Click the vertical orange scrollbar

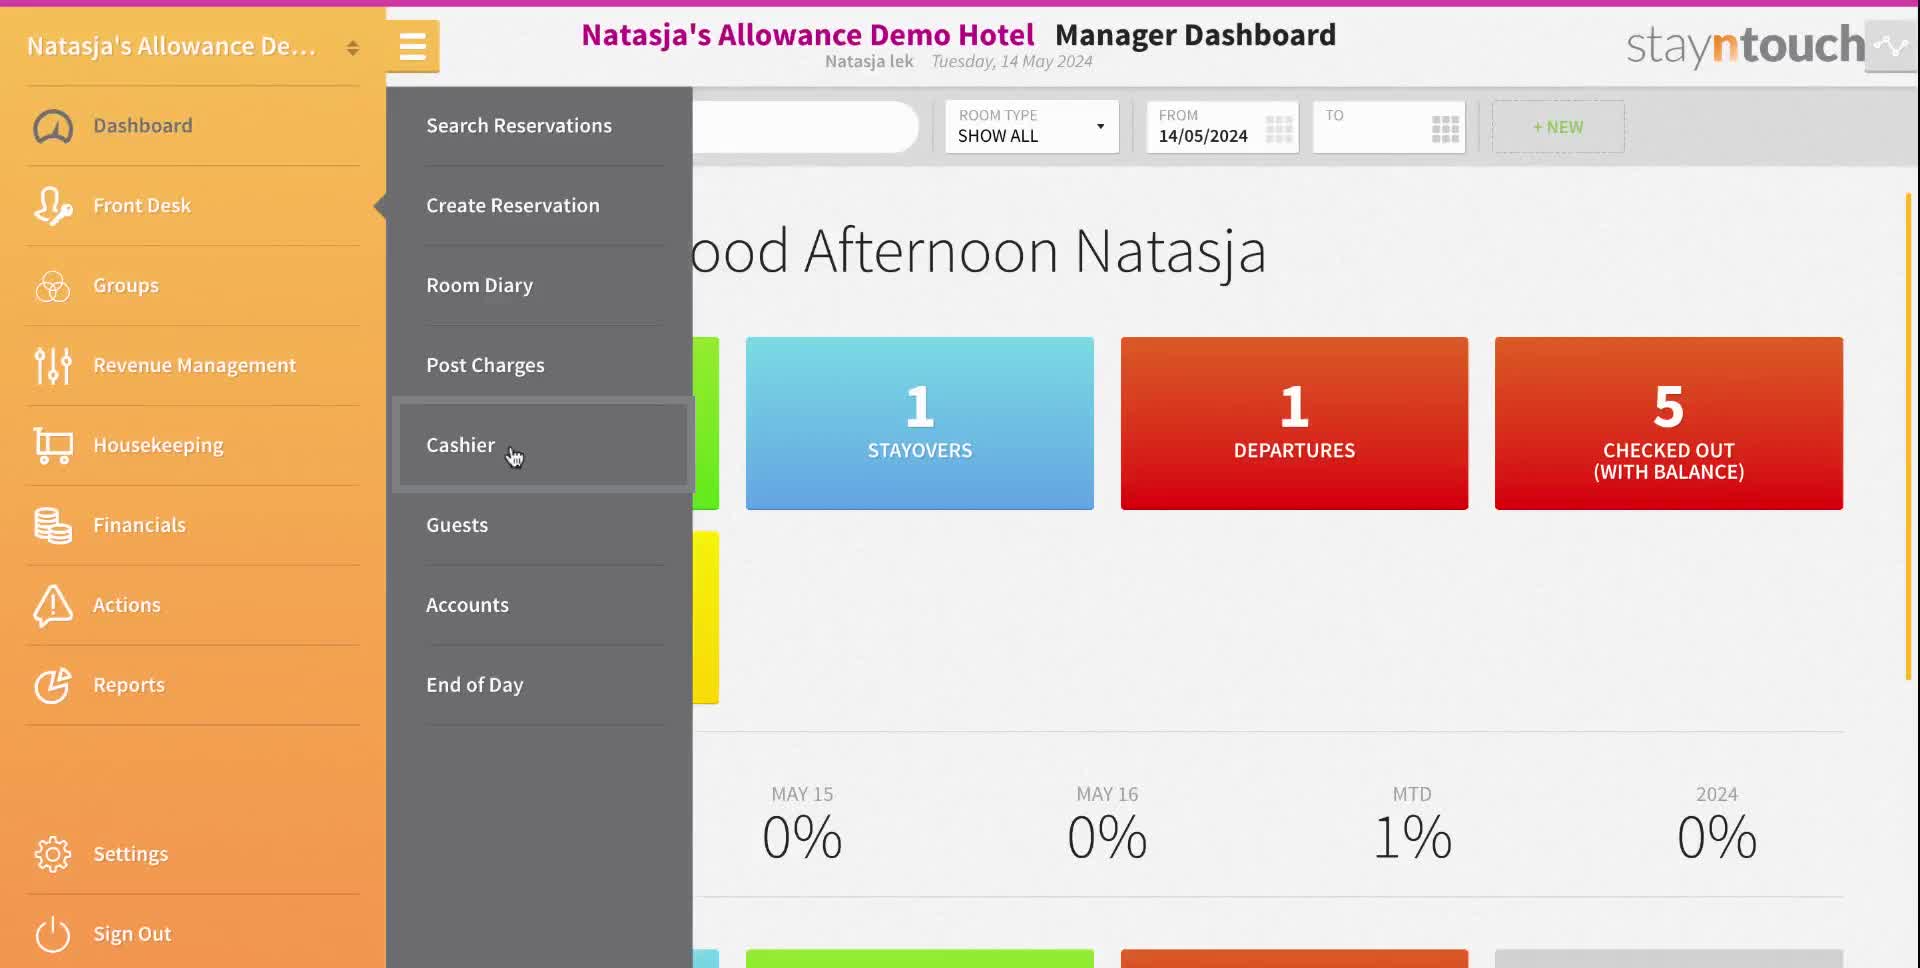[x=1908, y=436]
